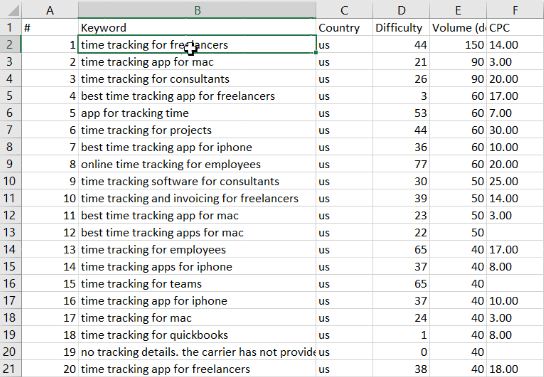Select row 5 header
This screenshot has height=377, width=544.
[x=10, y=96]
